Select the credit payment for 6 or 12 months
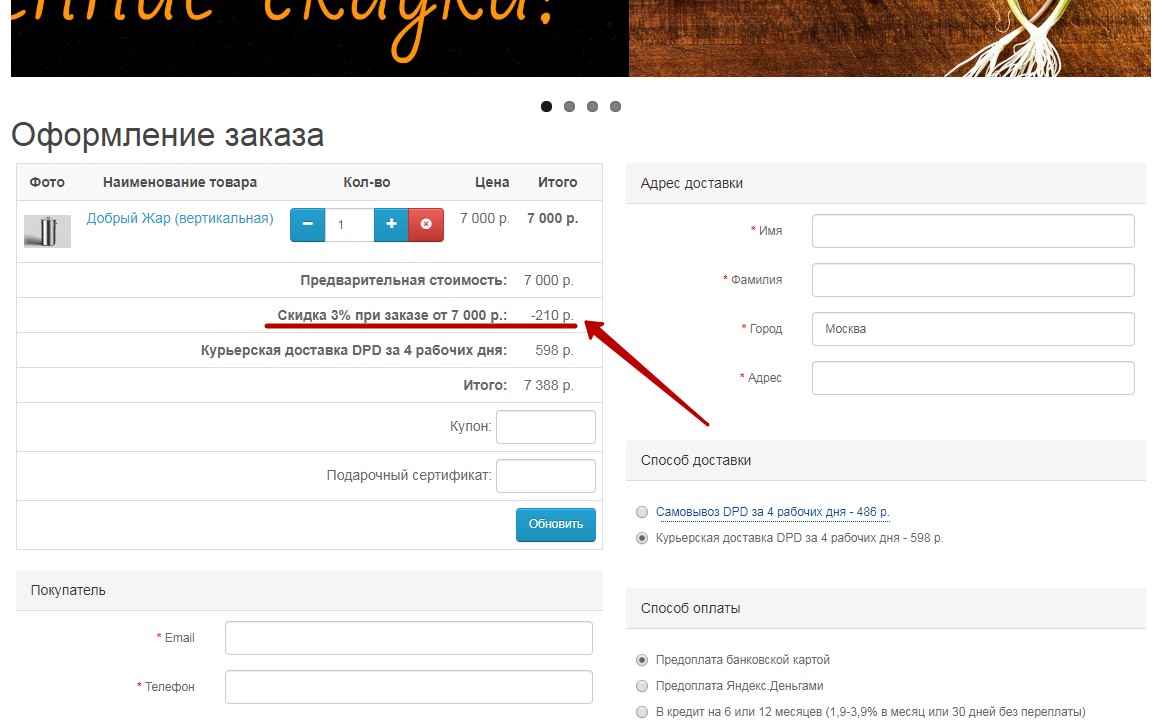1162x722 pixels. click(642, 712)
